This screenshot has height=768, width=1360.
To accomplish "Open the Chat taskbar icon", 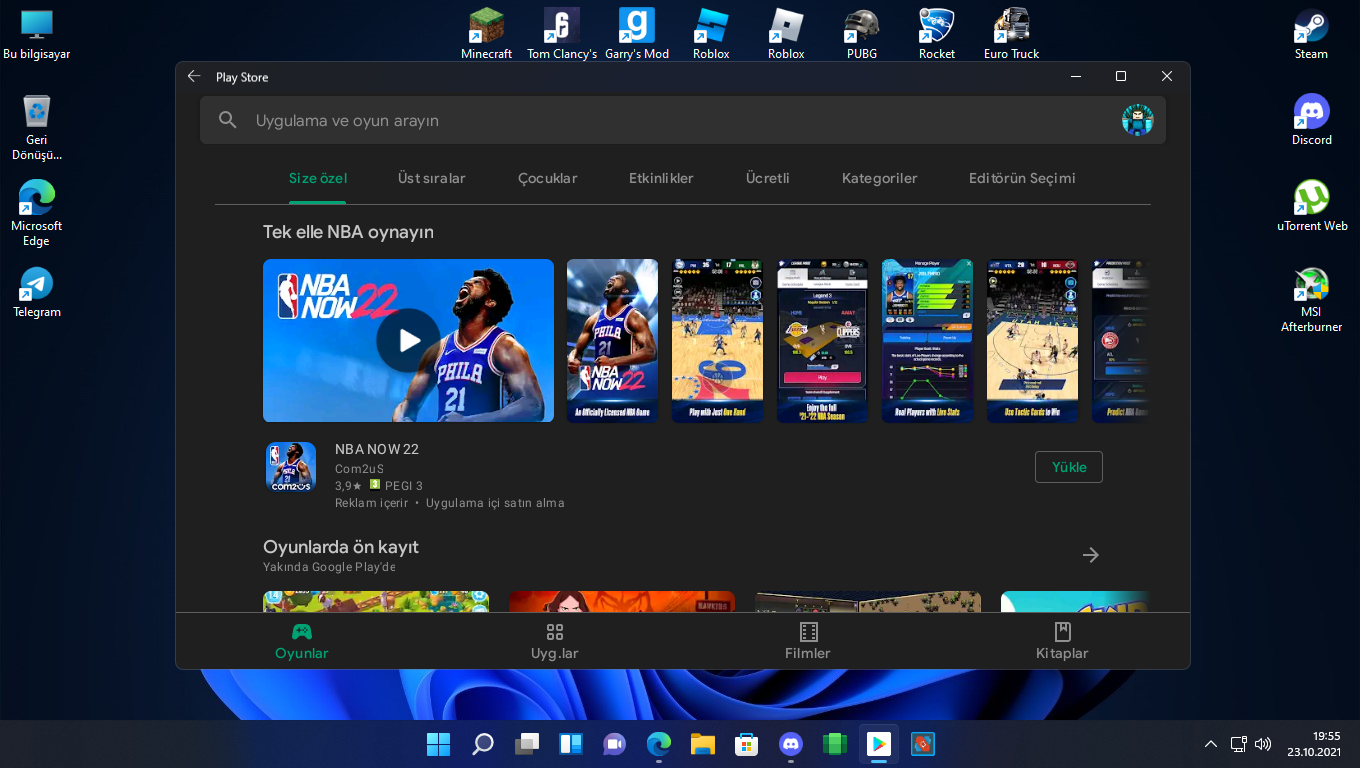I will pyautogui.click(x=614, y=744).
